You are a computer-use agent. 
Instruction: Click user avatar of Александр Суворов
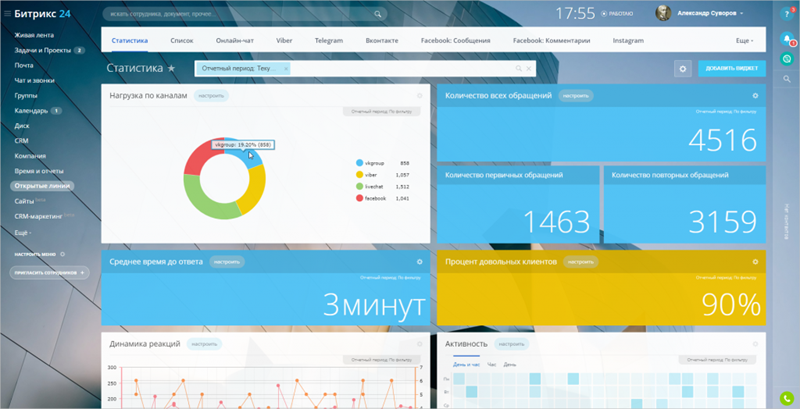pos(663,13)
